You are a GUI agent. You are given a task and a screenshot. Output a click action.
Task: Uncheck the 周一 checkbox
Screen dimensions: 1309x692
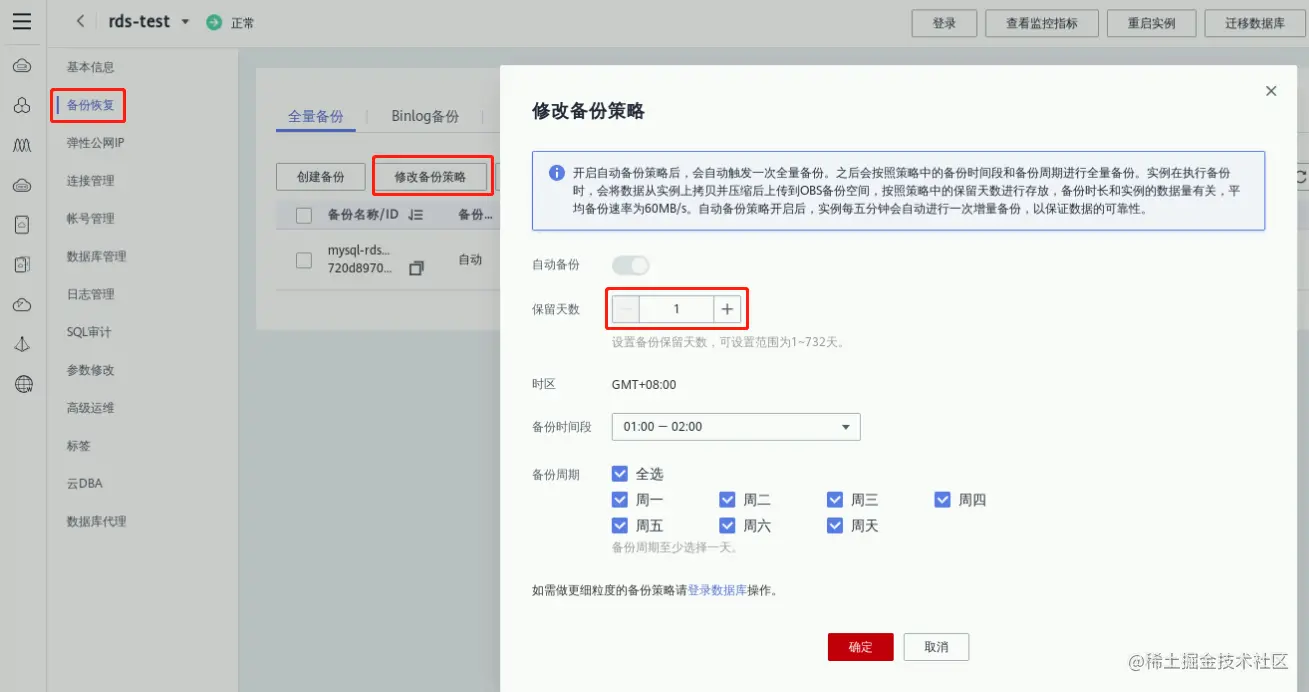click(x=620, y=500)
